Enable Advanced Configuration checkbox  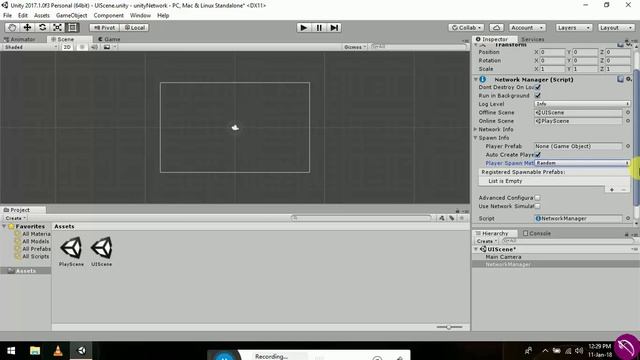[538, 198]
